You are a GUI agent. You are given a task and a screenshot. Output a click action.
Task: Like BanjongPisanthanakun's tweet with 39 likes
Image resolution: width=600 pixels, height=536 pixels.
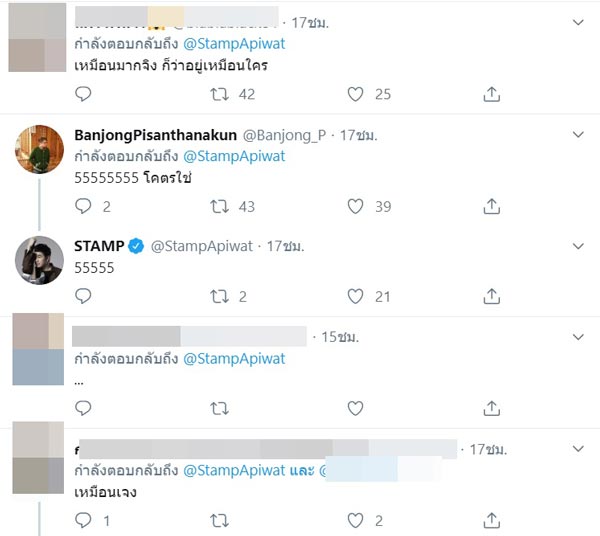point(355,207)
